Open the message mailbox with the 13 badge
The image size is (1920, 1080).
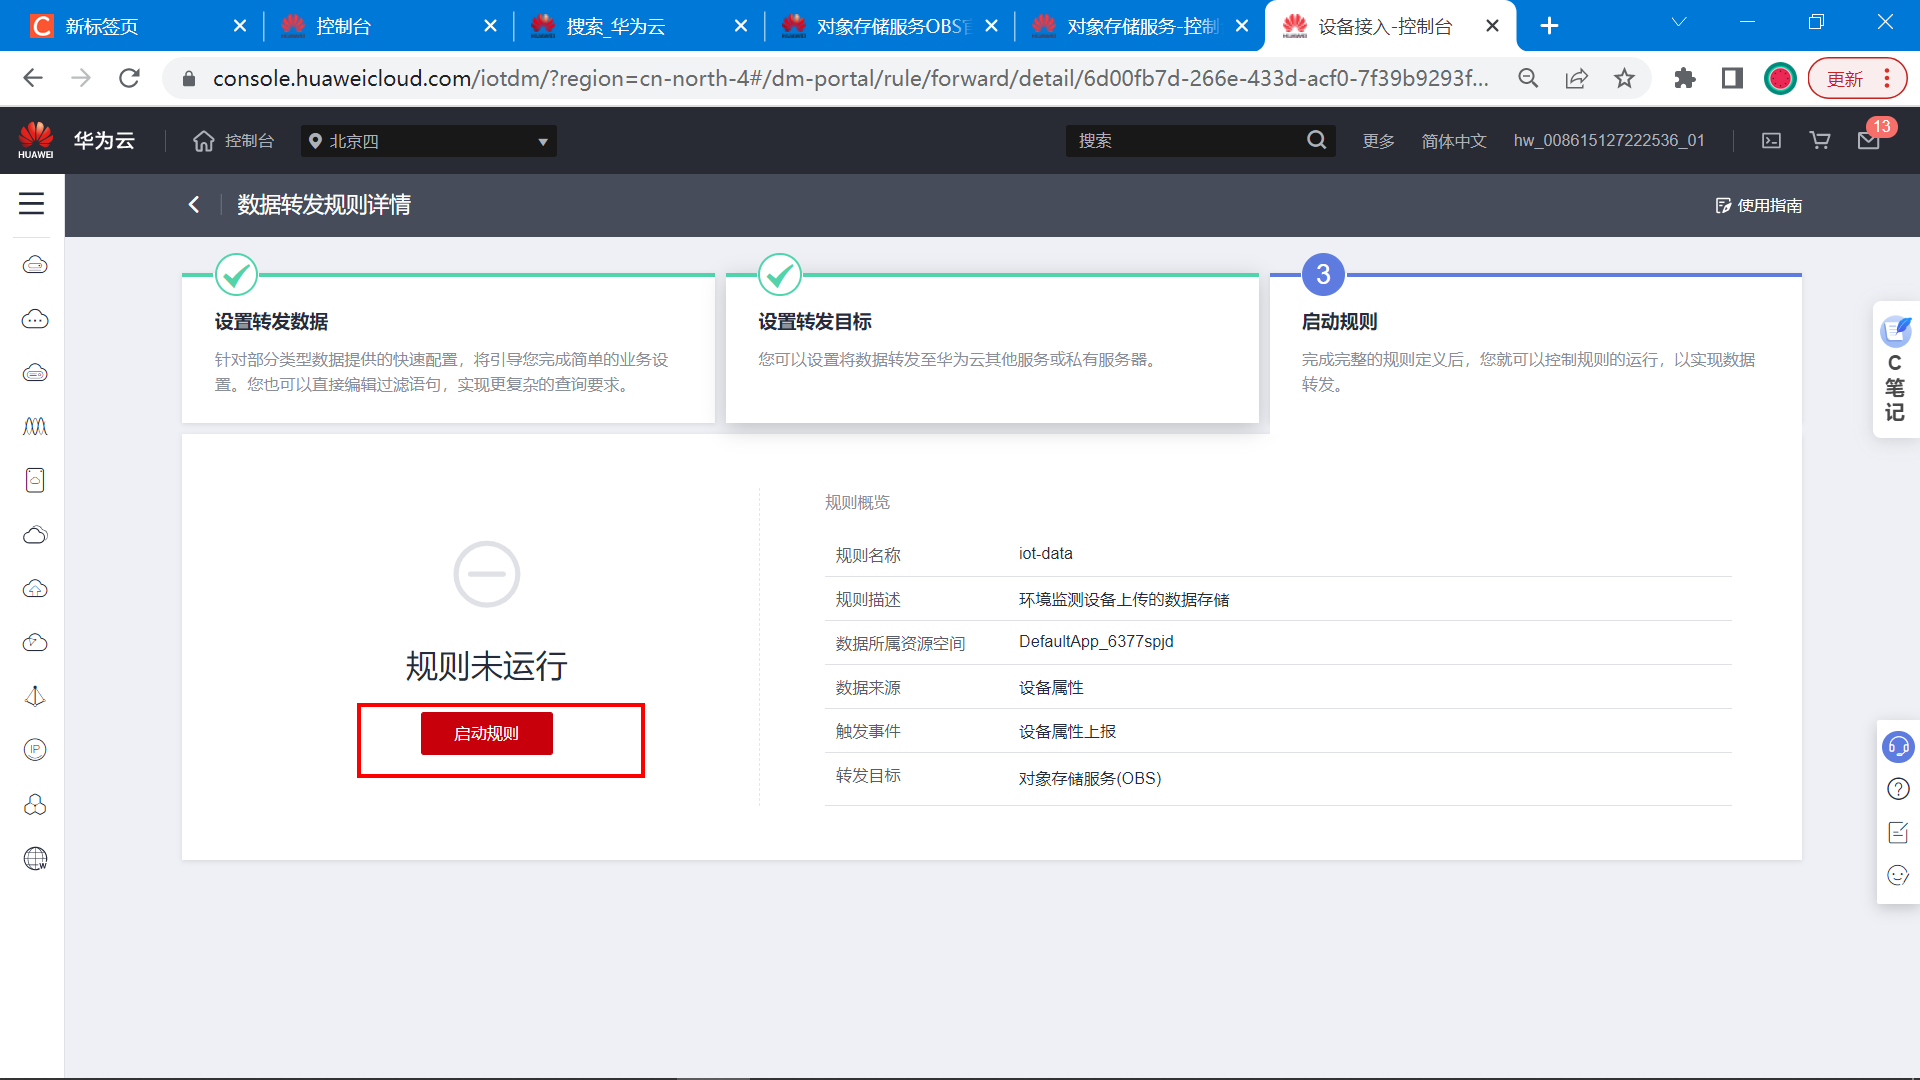click(1868, 141)
